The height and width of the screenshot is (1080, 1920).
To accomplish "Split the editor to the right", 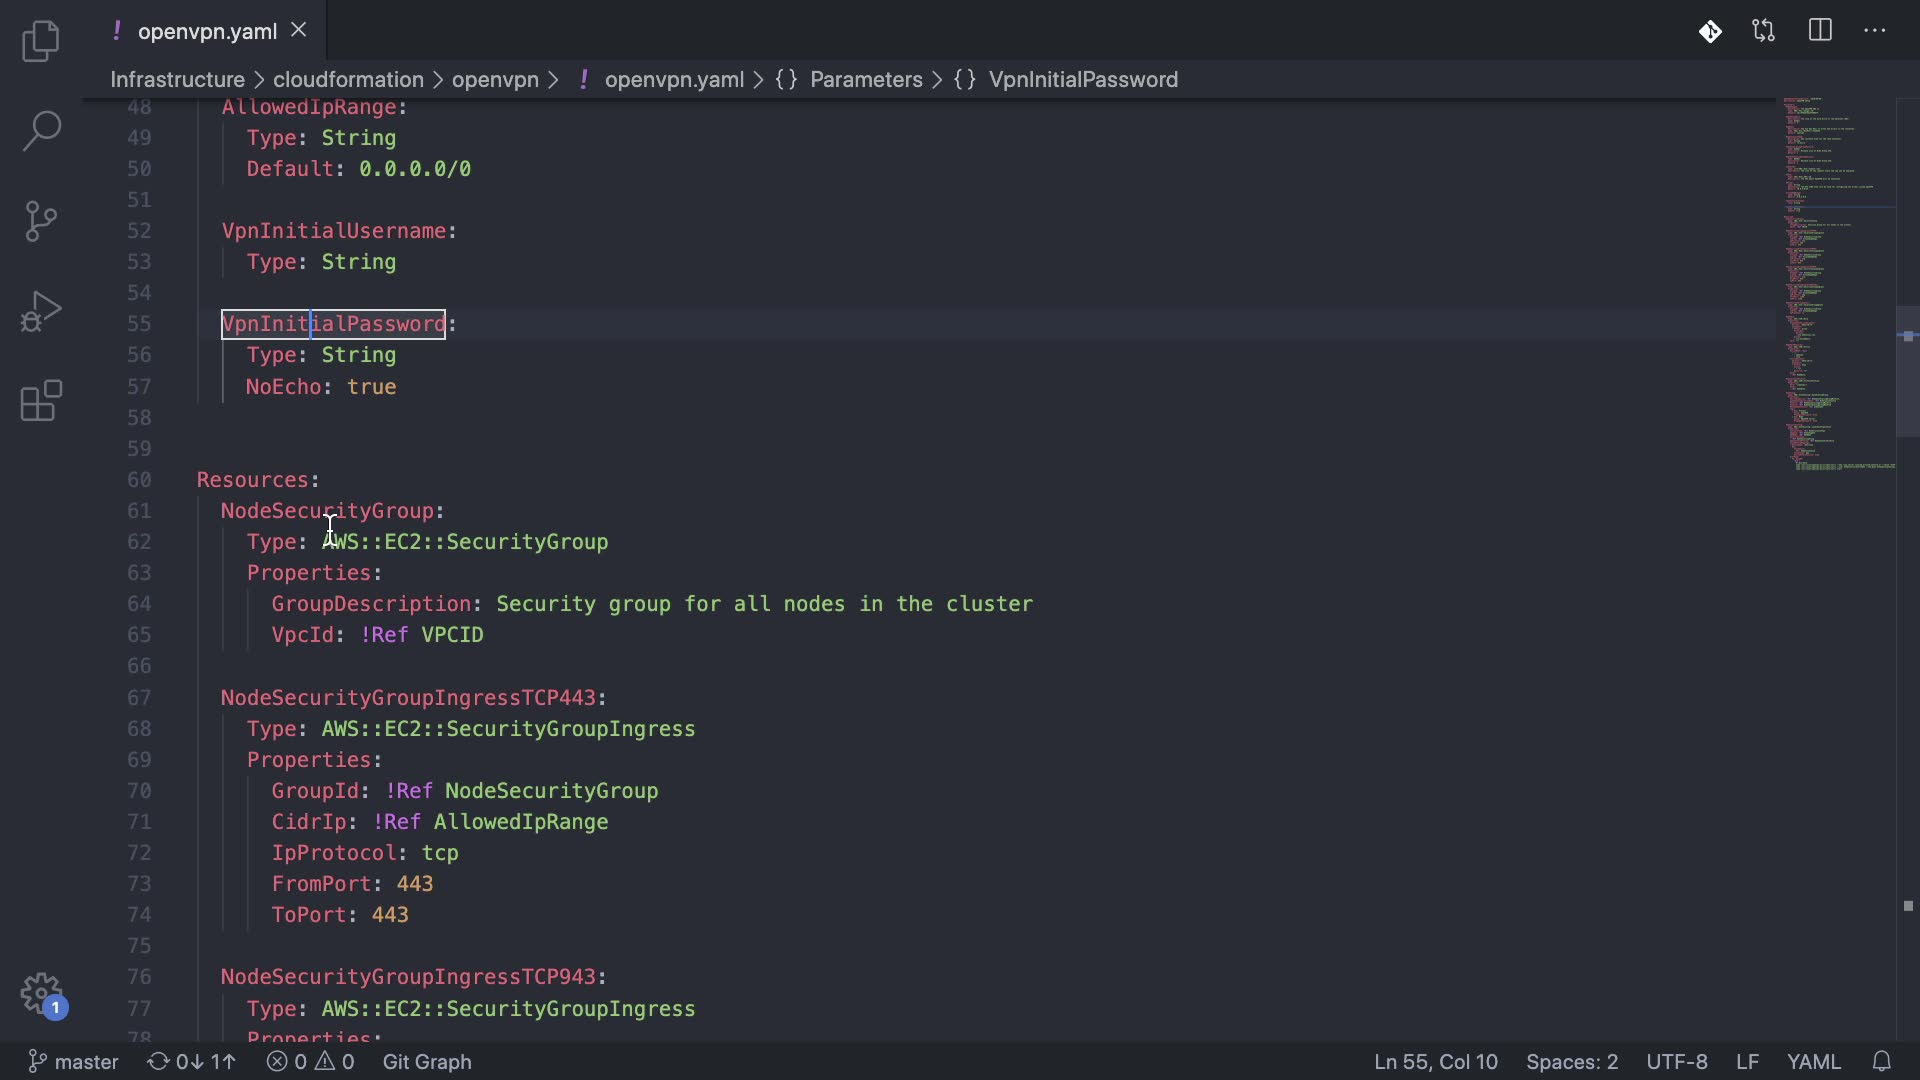I will (1820, 31).
